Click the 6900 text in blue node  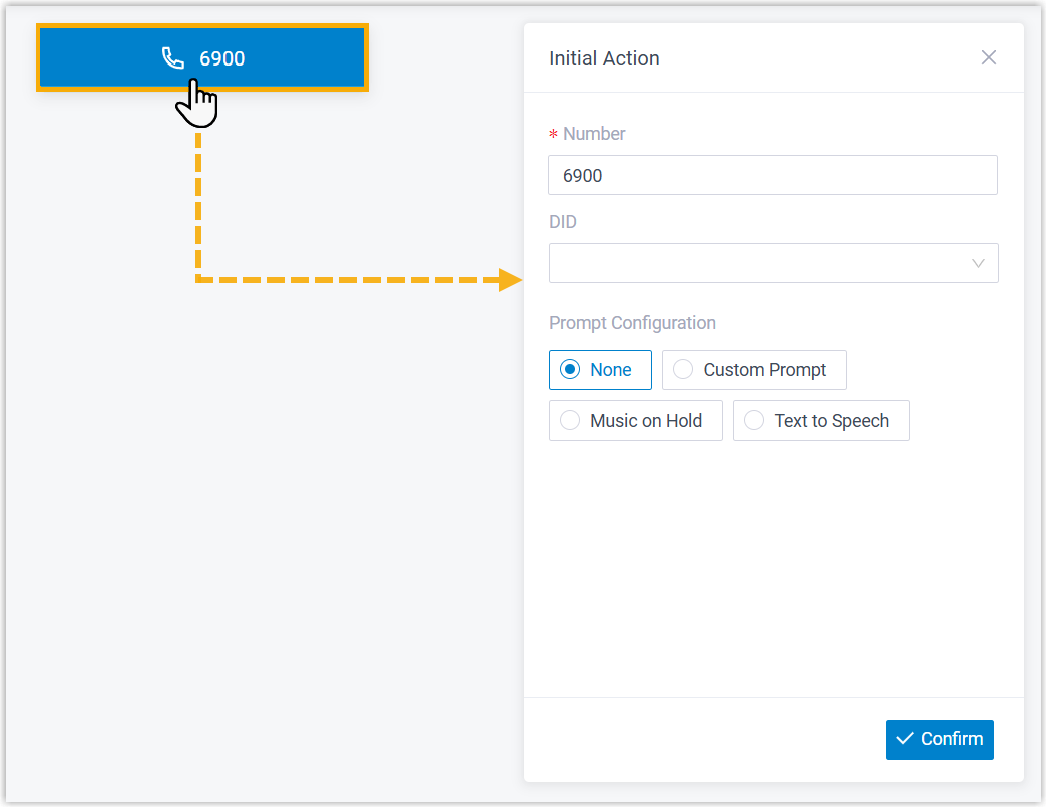(x=222, y=58)
